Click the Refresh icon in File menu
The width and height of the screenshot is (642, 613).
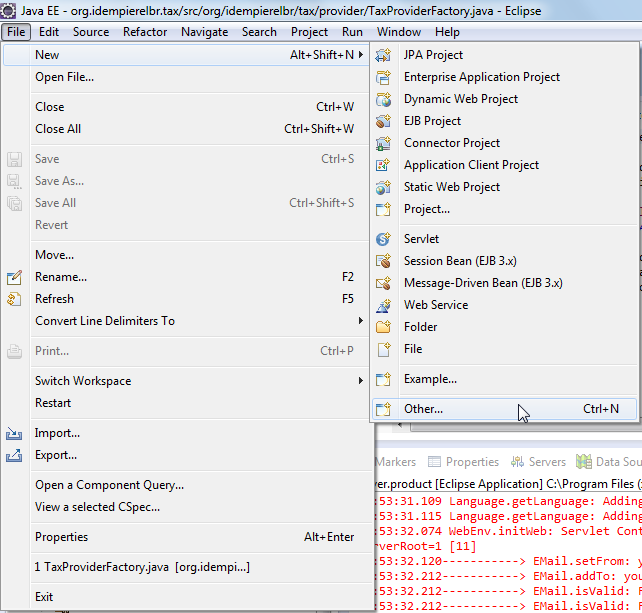coord(15,299)
